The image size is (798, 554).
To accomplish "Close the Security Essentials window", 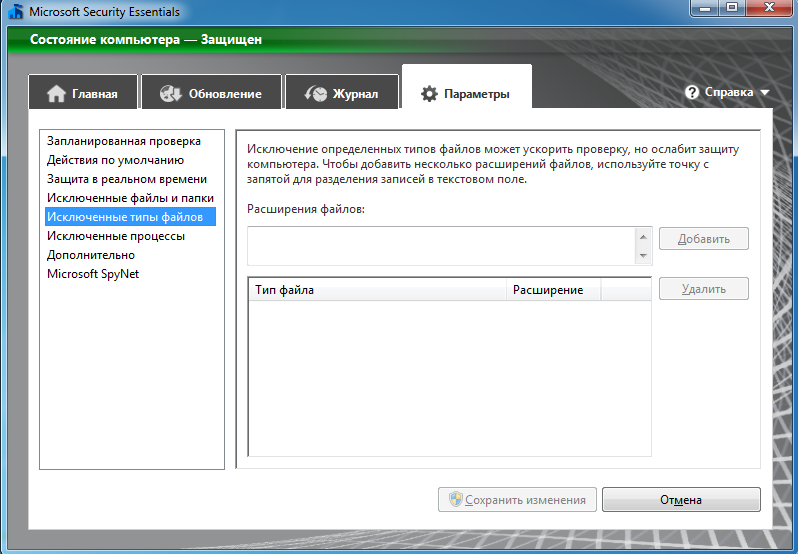I will pyautogui.click(x=769, y=8).
